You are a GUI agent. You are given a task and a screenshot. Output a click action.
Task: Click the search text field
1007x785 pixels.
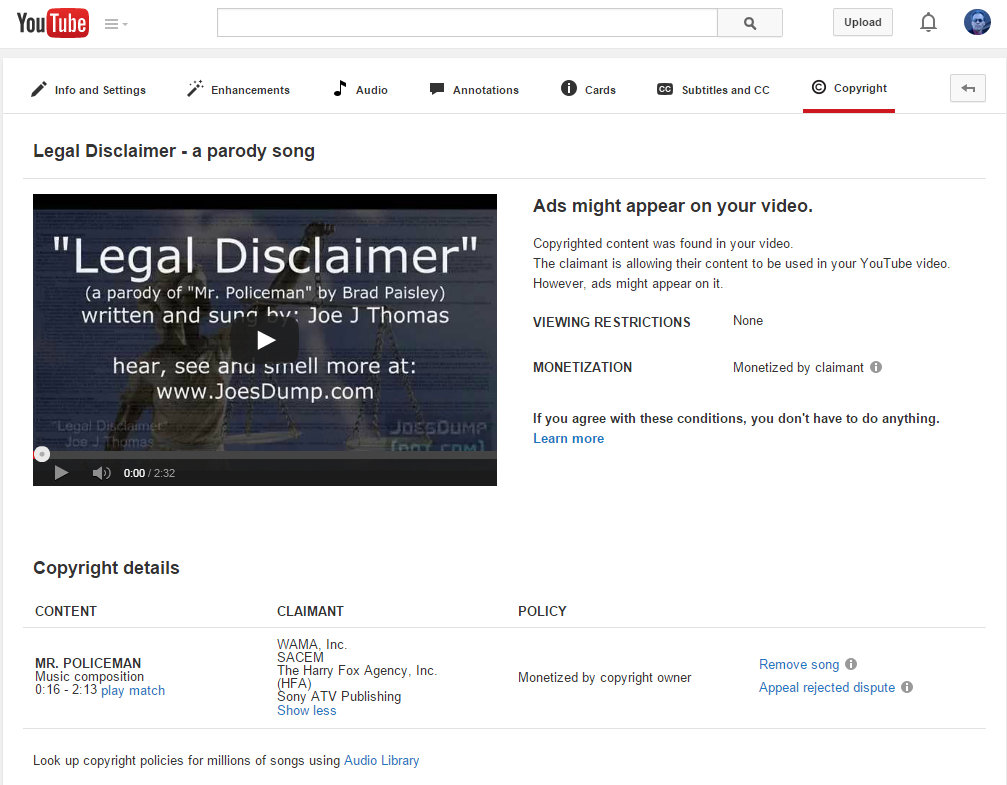point(467,22)
